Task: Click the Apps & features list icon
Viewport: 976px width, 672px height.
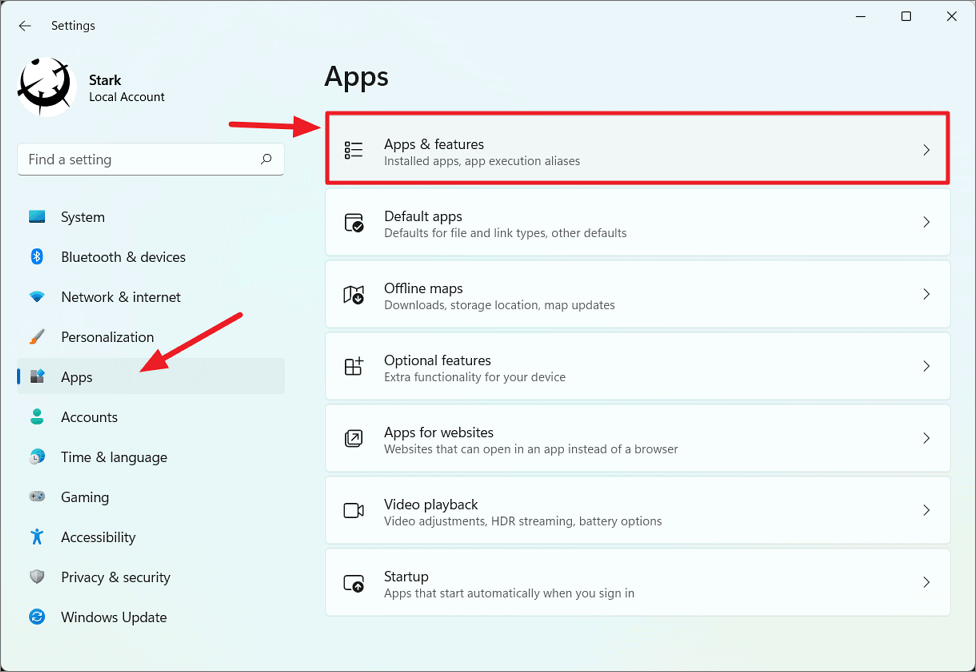Action: pyautogui.click(x=354, y=150)
